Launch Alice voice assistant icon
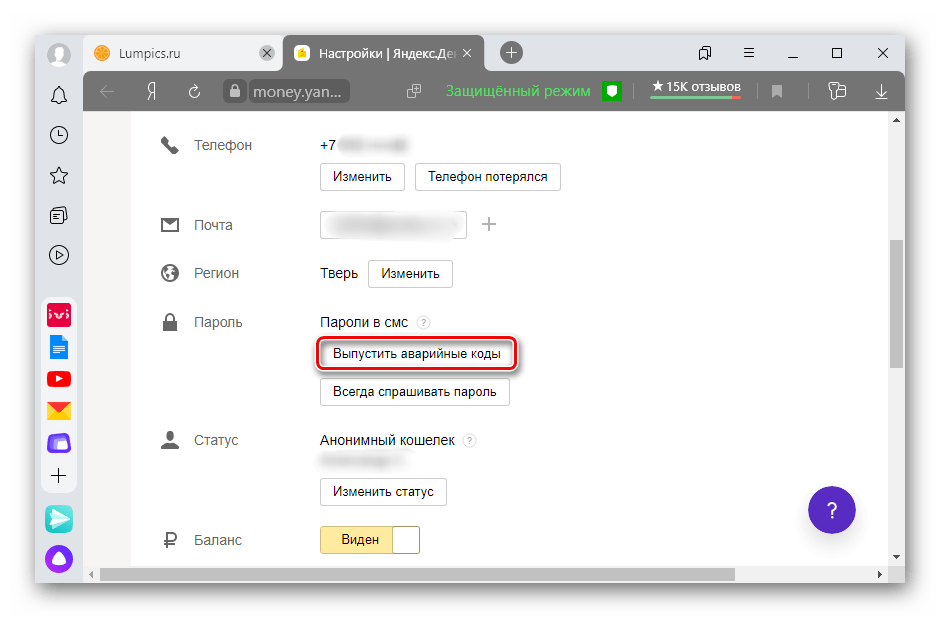Viewport: 940px width, 624px height. point(59,558)
